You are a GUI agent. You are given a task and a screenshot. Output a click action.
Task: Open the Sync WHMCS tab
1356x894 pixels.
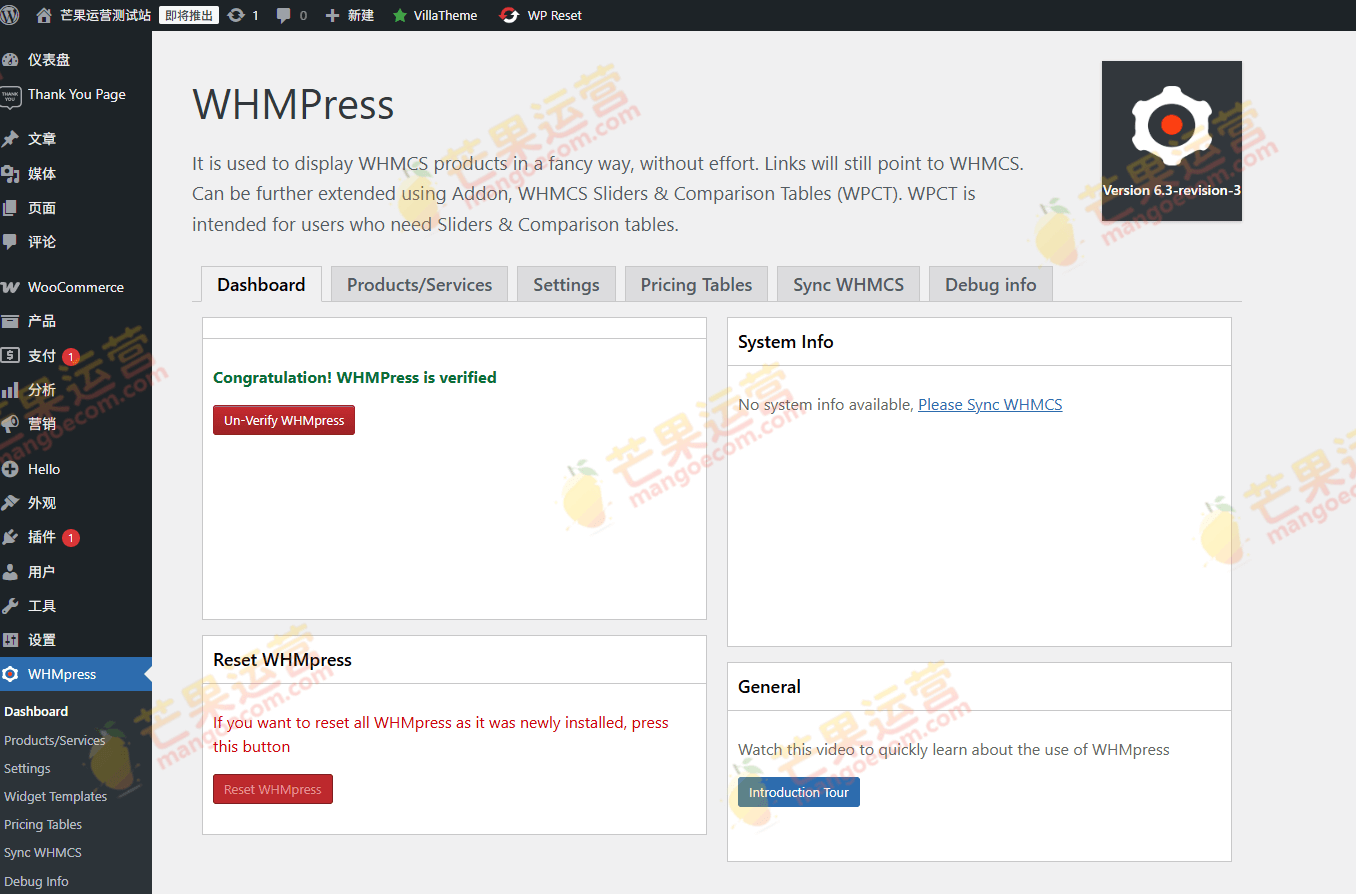tap(847, 284)
